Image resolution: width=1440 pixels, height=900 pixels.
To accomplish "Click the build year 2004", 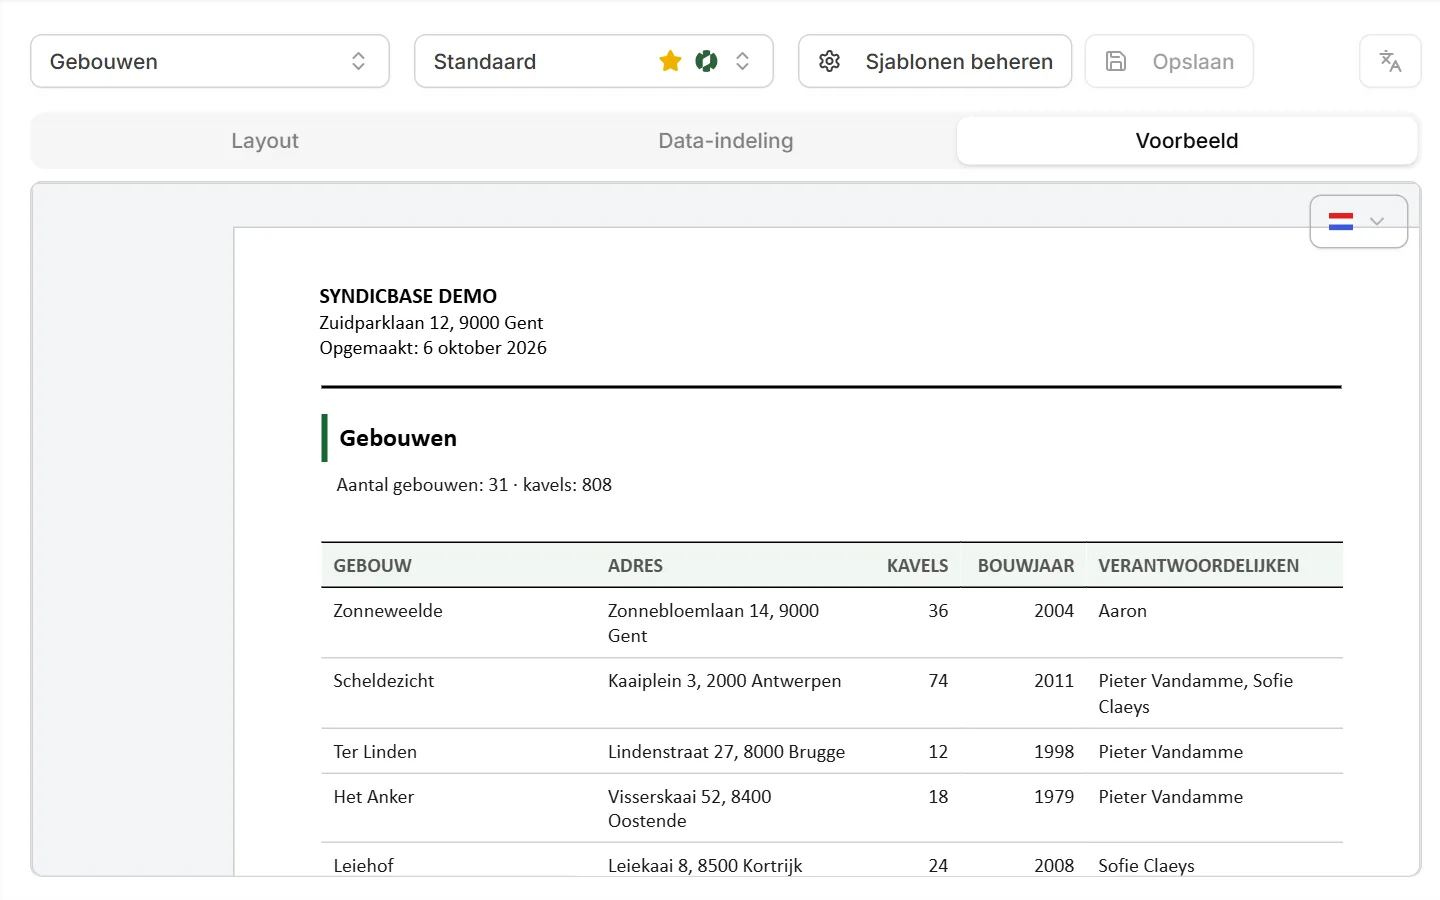I will [1054, 611].
